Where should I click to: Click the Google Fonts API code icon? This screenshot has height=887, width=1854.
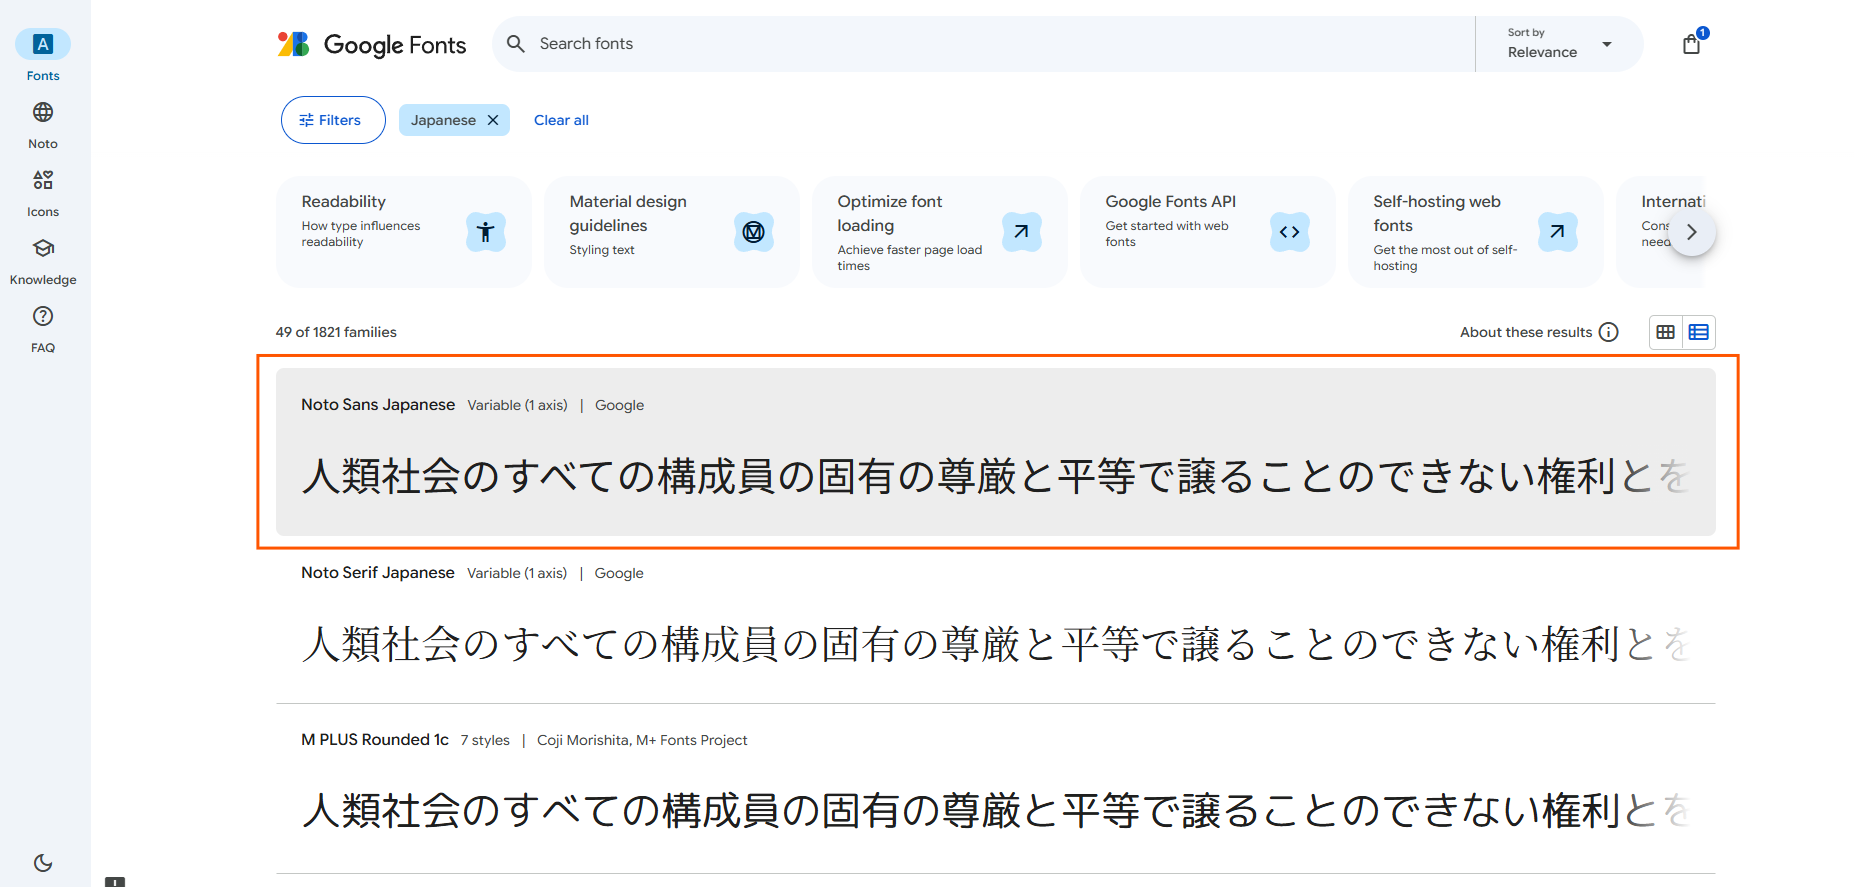click(1290, 232)
